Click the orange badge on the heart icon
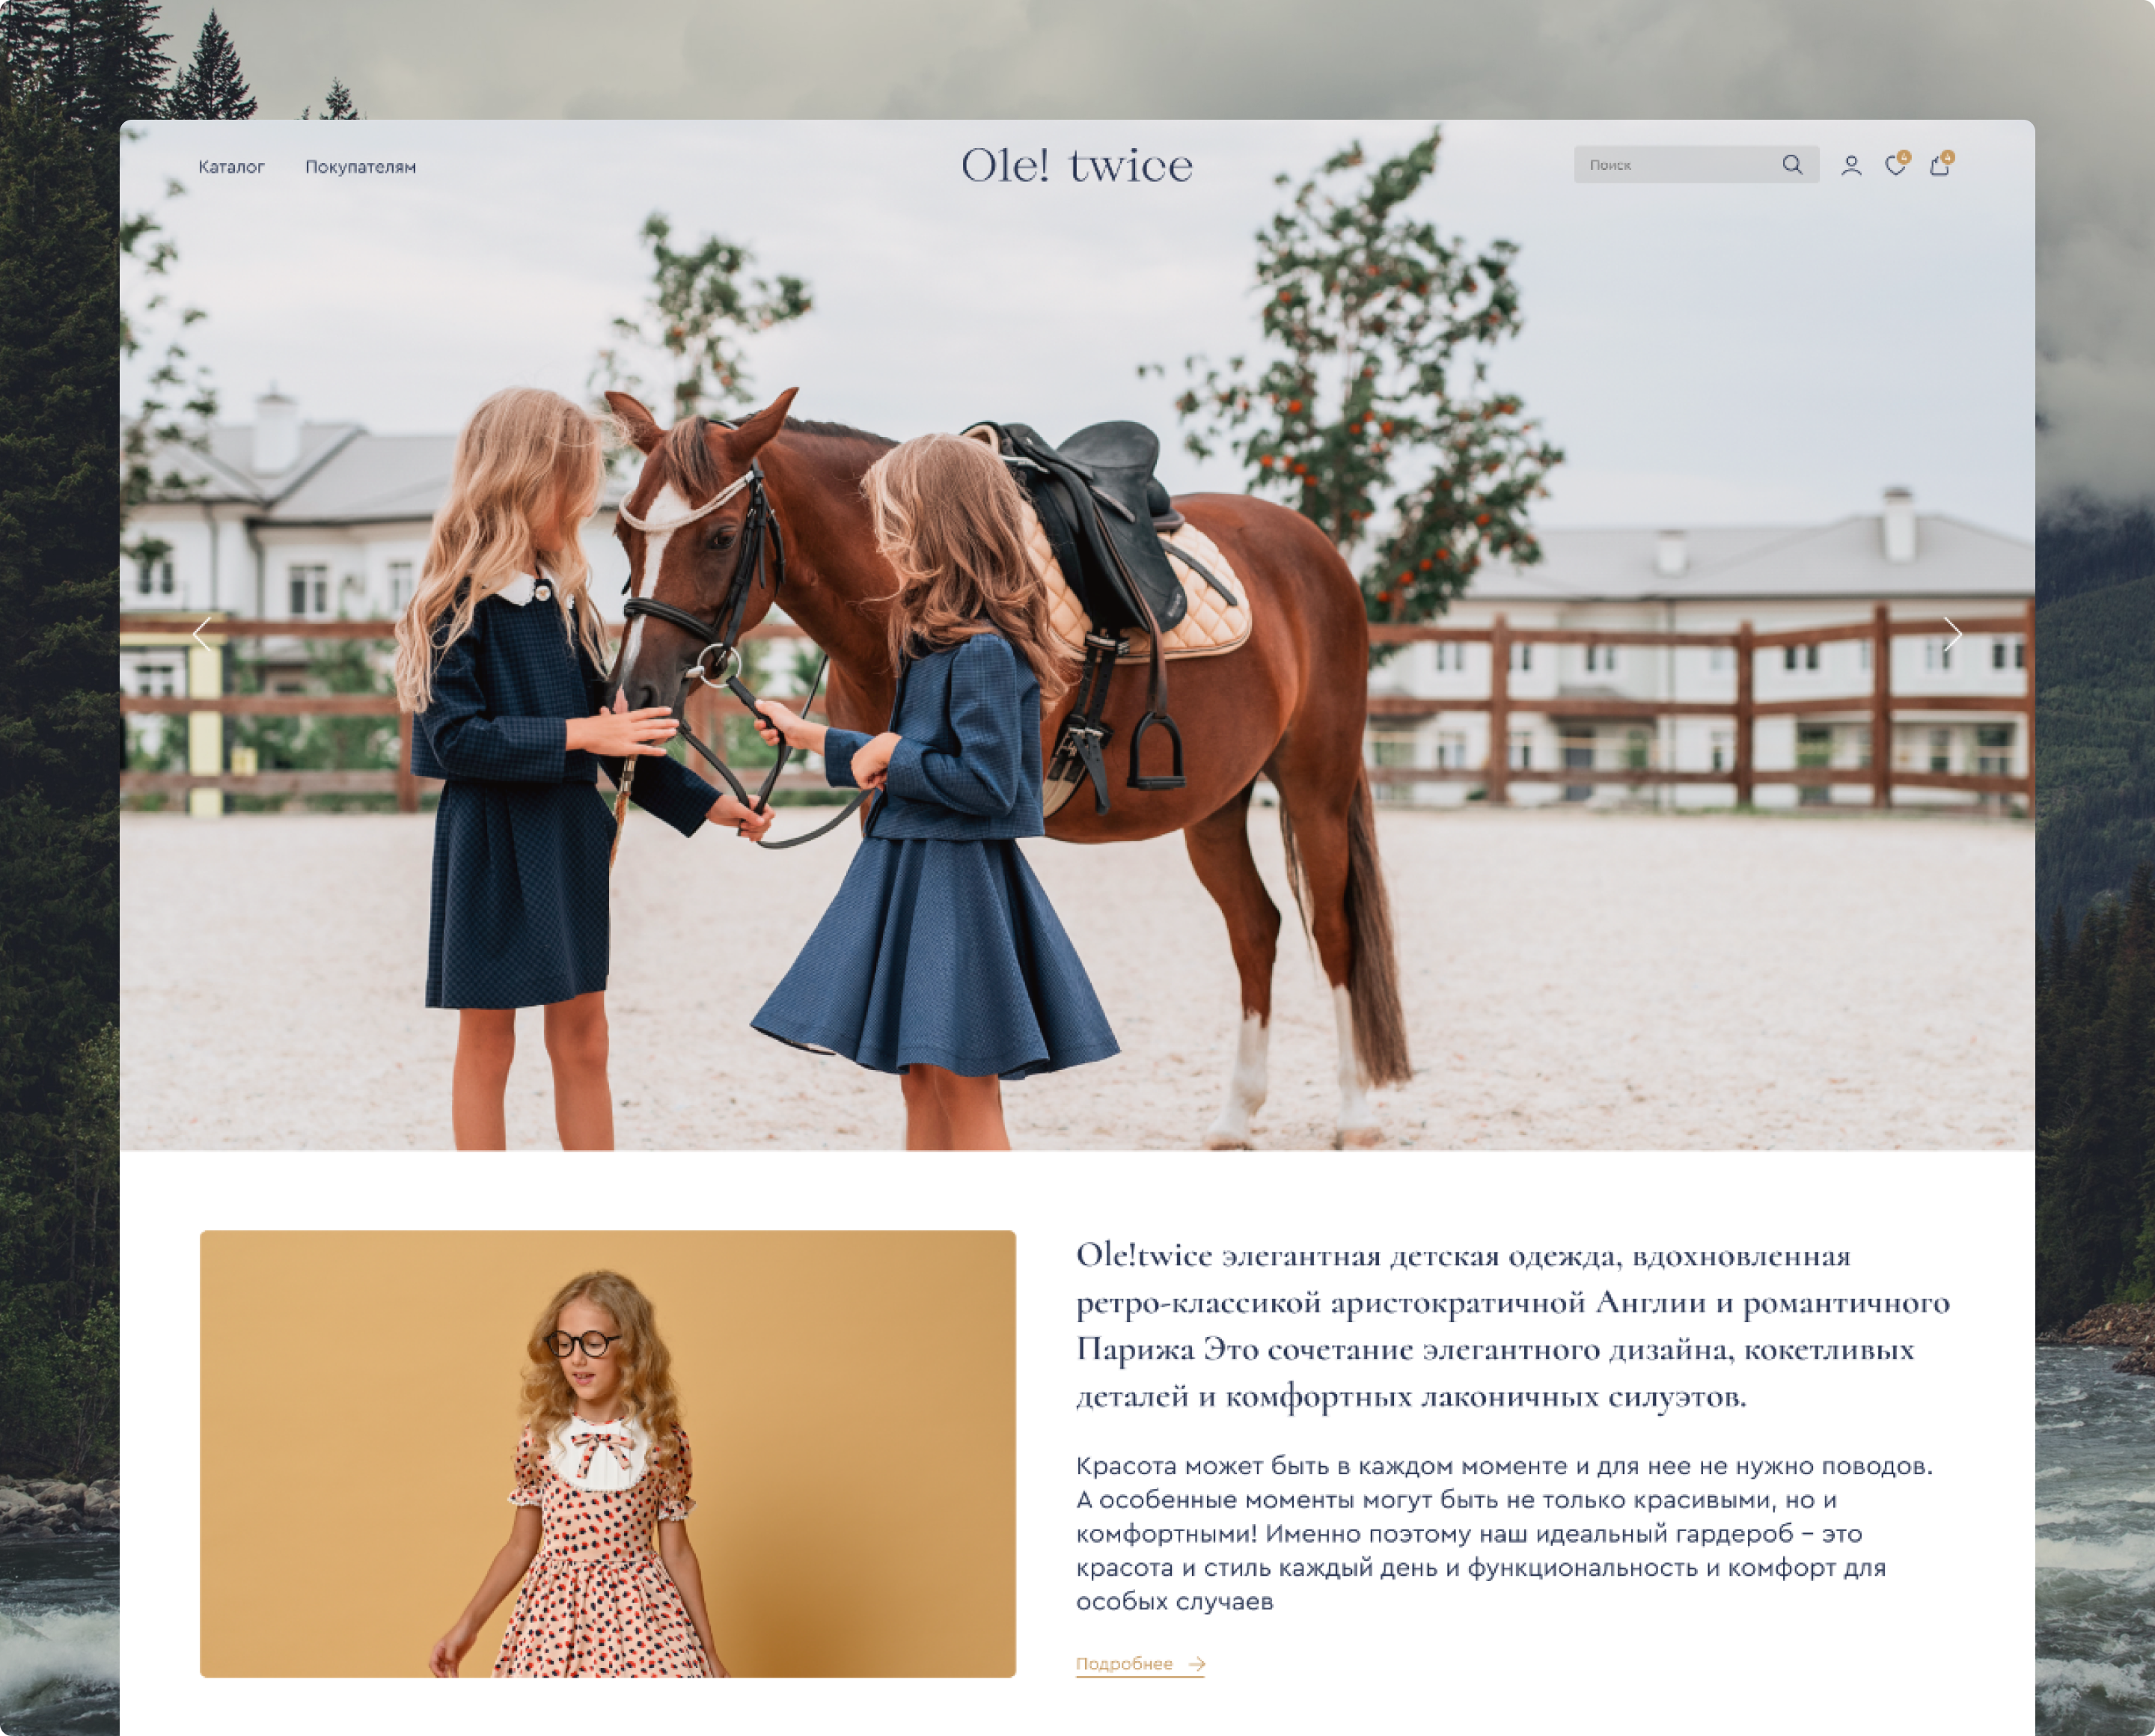The height and width of the screenshot is (1736, 2155). (x=1904, y=157)
